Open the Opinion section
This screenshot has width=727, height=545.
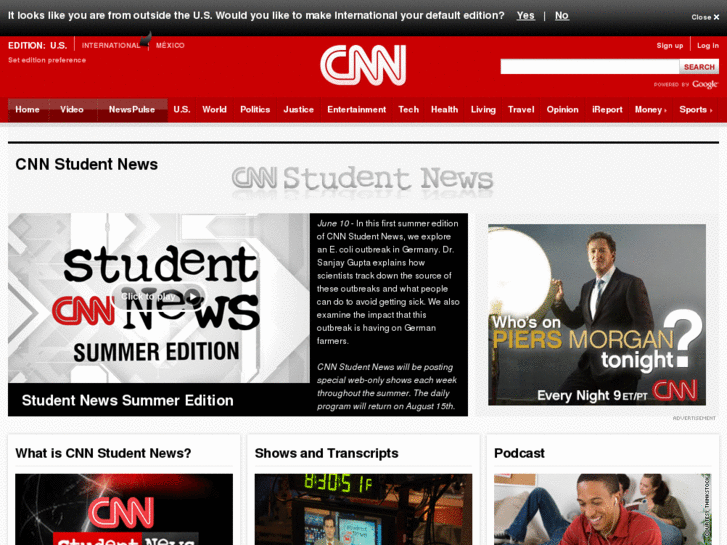(562, 110)
